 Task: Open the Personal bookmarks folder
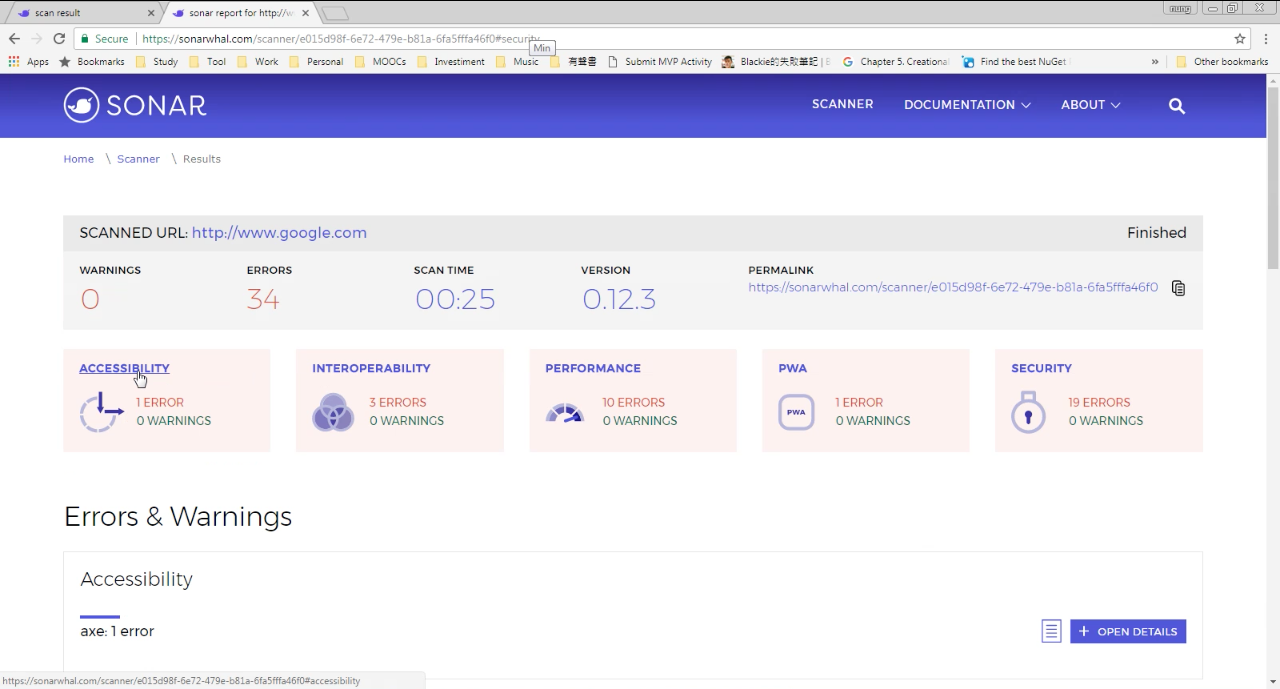[315, 61]
